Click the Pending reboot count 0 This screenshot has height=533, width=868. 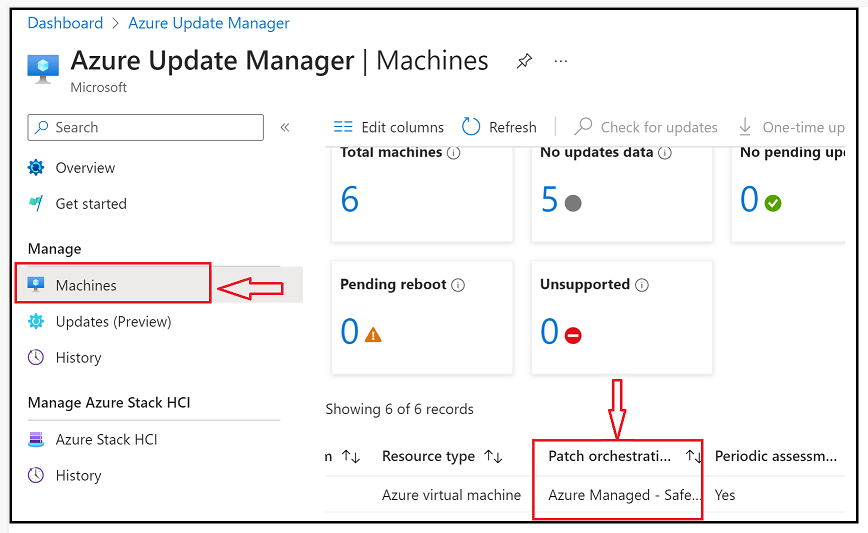point(350,332)
